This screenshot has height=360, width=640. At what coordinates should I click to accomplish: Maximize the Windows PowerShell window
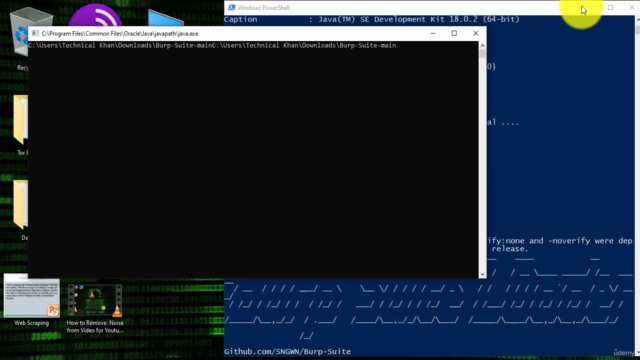(x=611, y=7)
